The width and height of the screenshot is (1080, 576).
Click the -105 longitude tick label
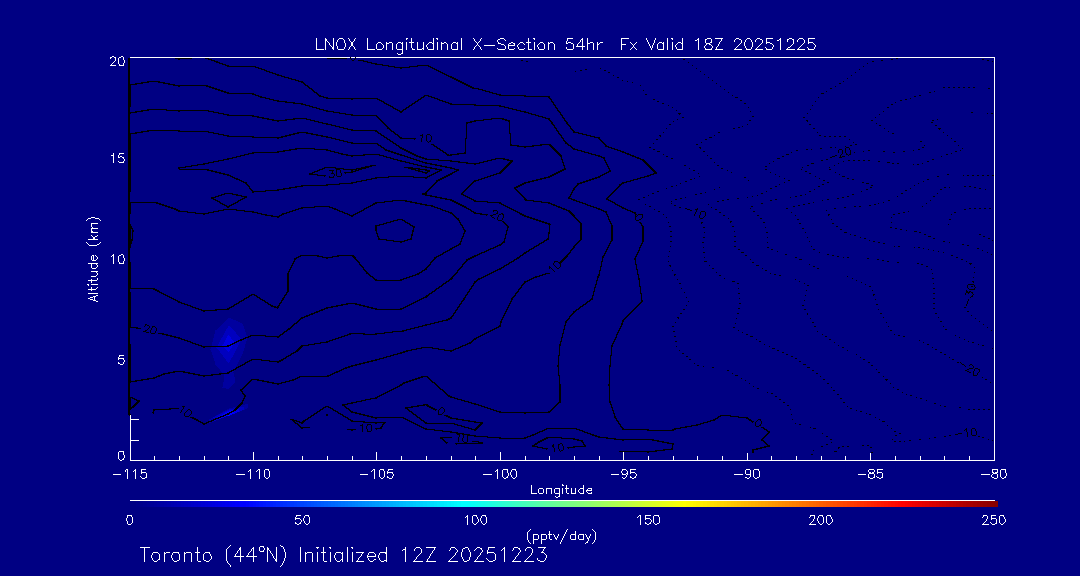click(377, 475)
